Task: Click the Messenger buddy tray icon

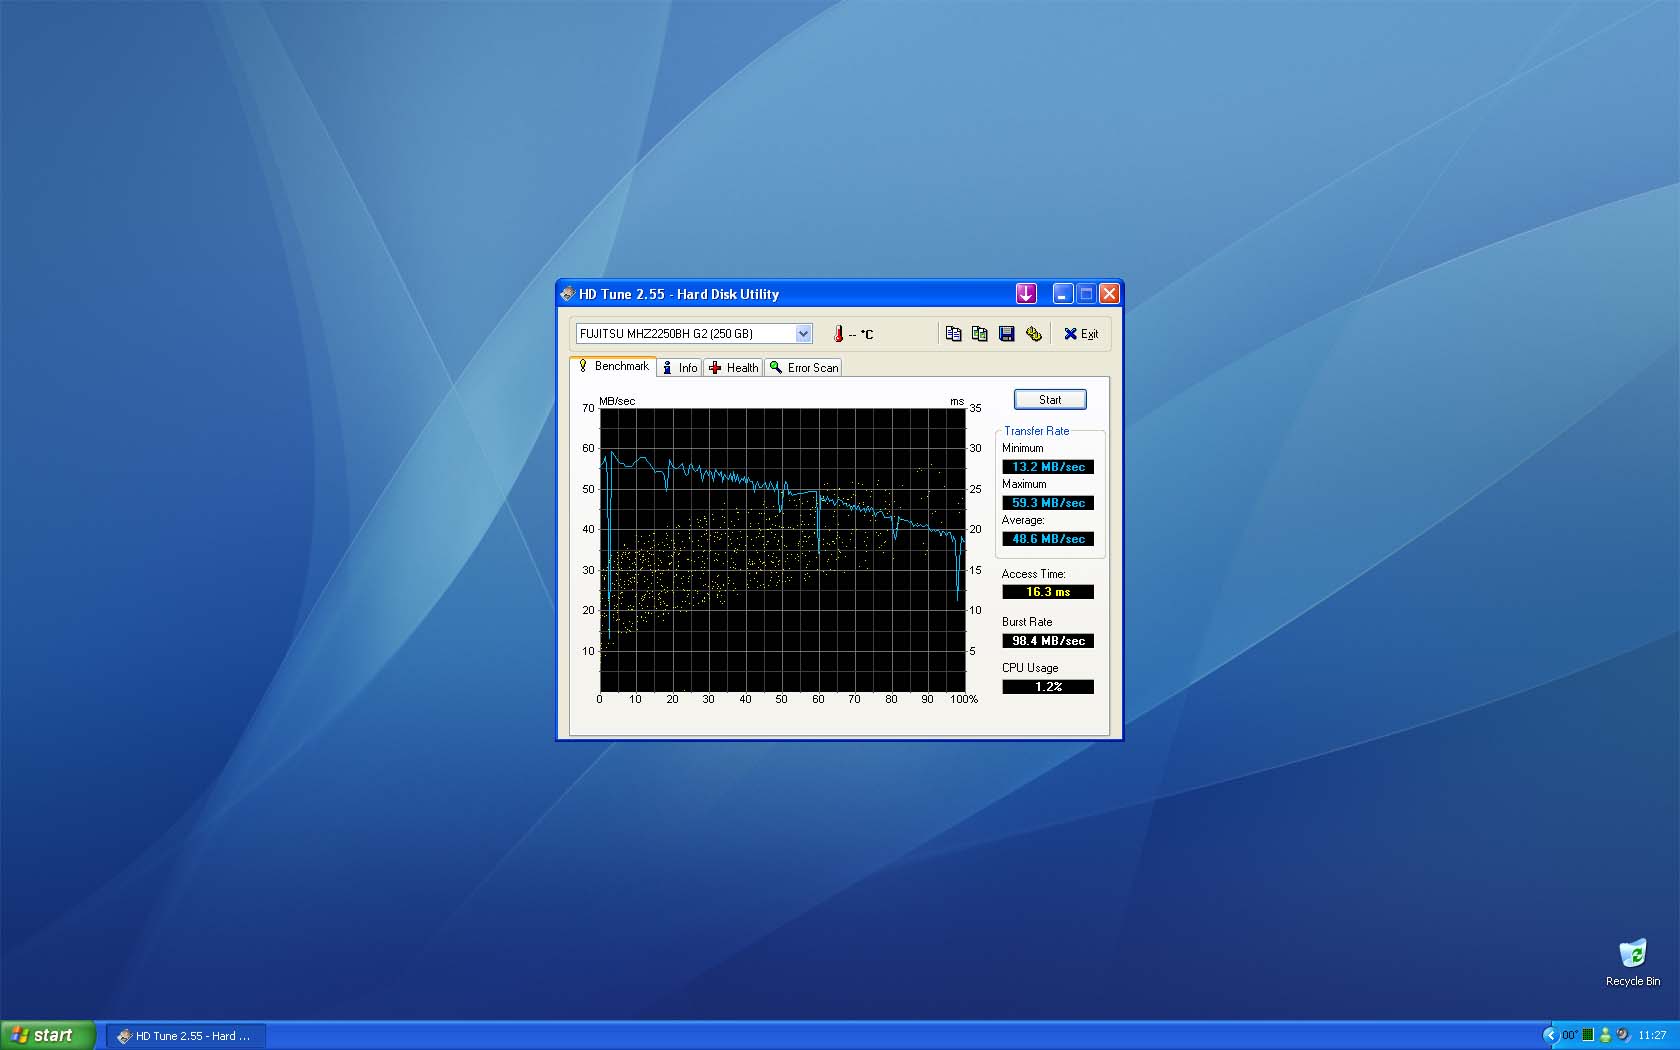Action: click(x=1605, y=1035)
